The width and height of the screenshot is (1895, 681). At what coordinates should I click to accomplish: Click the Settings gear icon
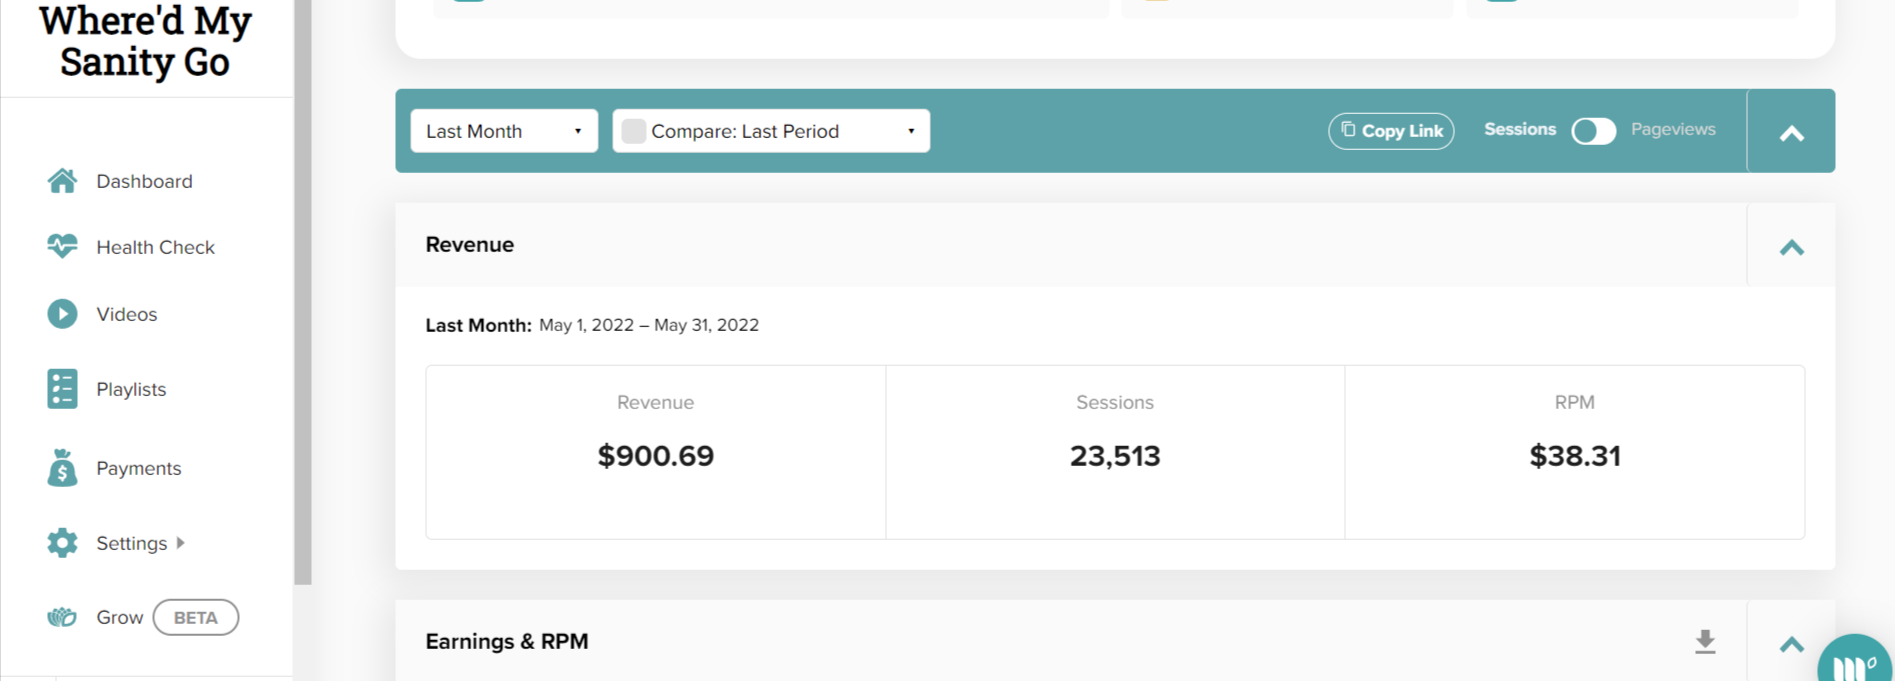coord(62,543)
